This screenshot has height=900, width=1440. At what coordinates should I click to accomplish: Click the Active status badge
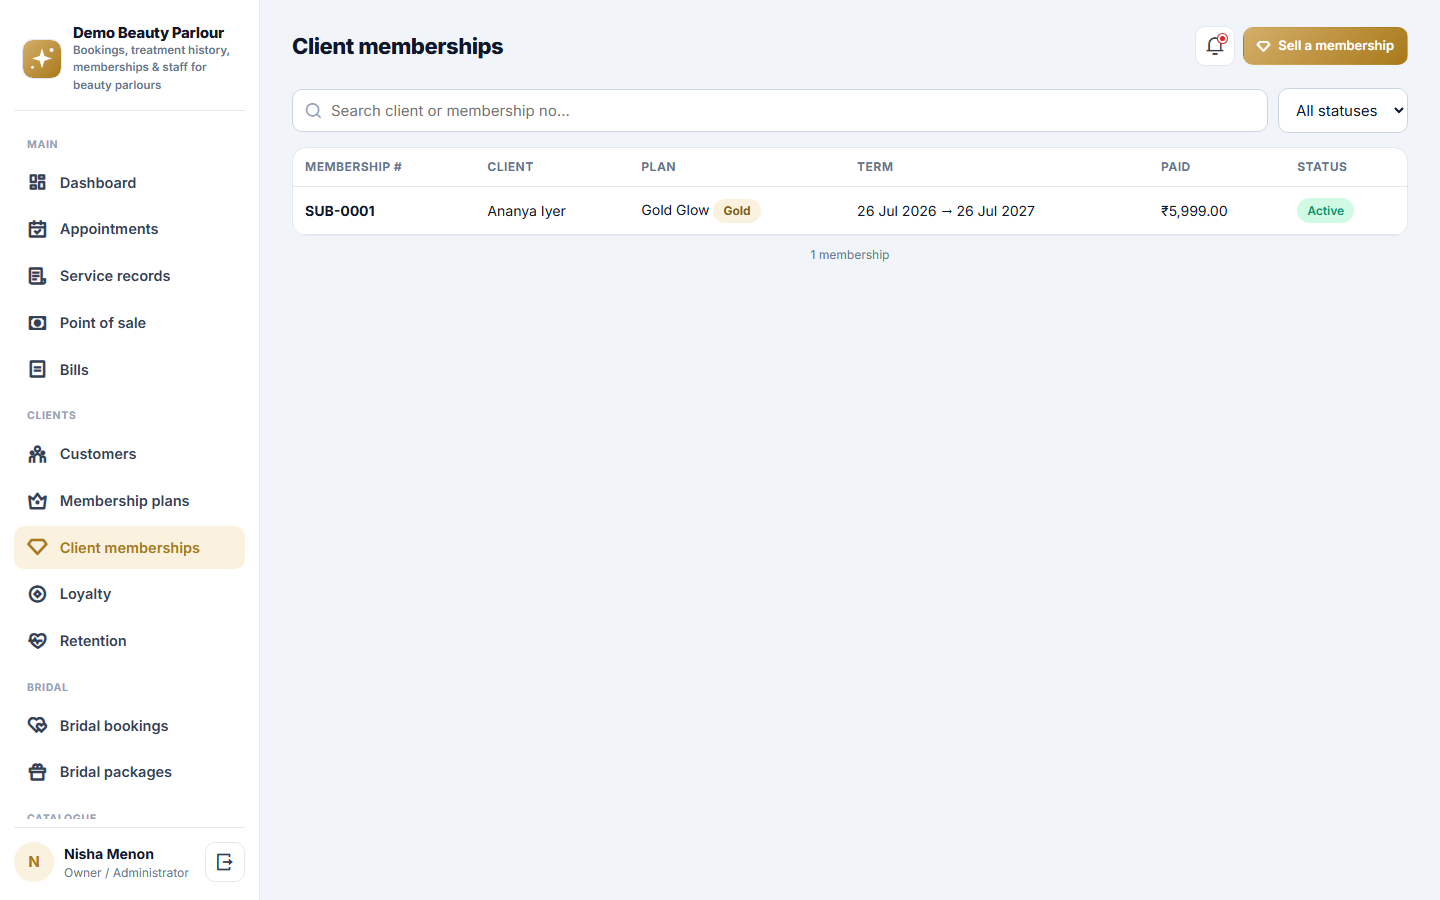[1325, 211]
